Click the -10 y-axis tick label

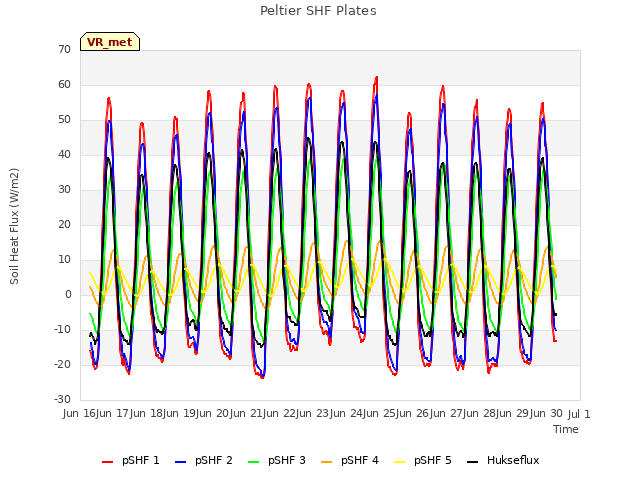(63, 329)
